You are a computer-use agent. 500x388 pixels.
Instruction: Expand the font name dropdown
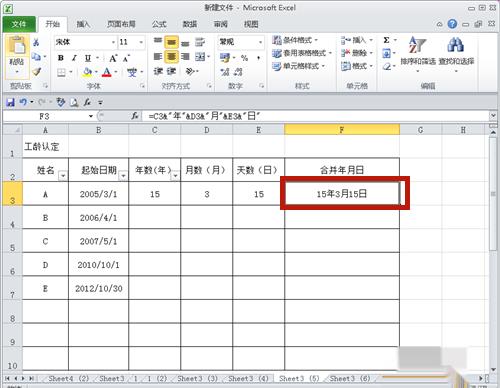coord(113,42)
